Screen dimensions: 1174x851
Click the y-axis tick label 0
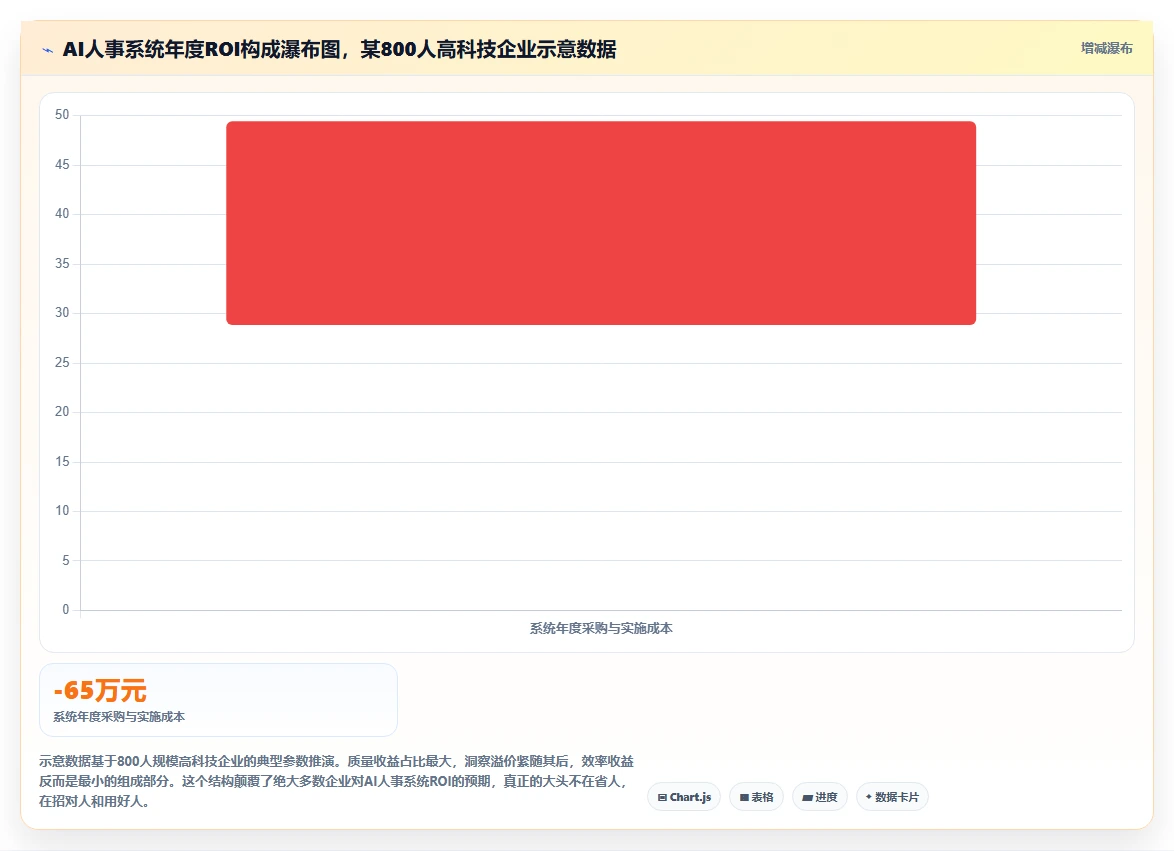[x=66, y=610]
